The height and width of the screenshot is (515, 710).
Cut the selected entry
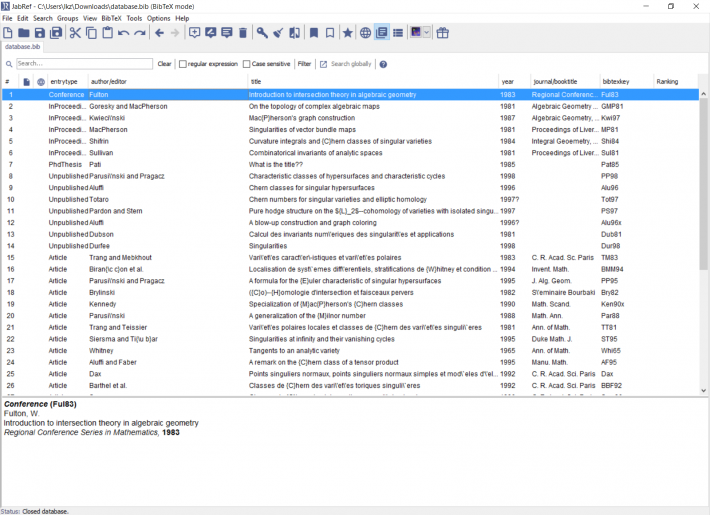(75, 33)
